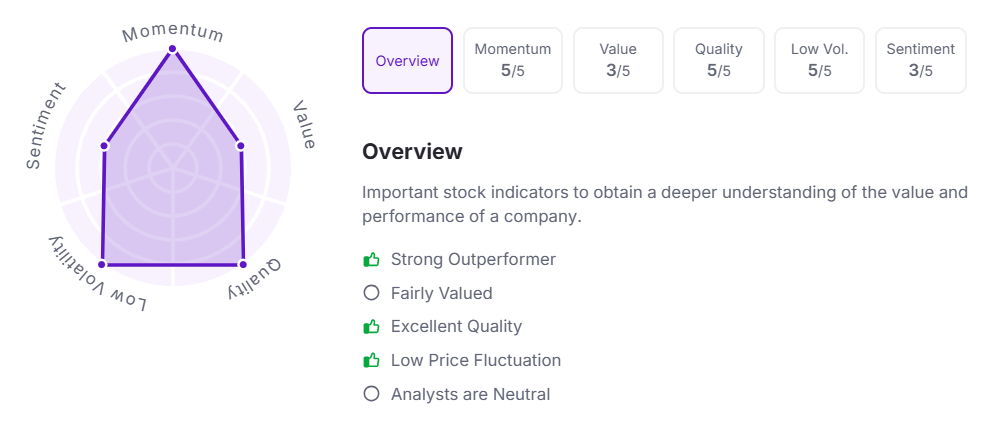The width and height of the screenshot is (982, 427).
Task: Click the Momentum data point on radar chart
Action: [172, 49]
